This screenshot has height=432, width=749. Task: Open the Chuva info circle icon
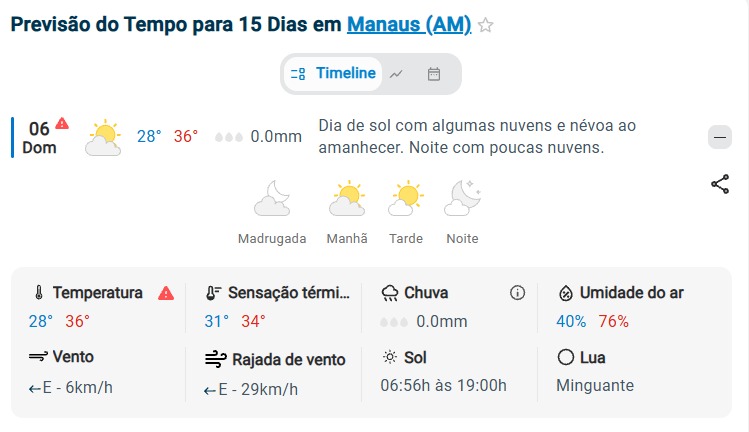(x=517, y=292)
